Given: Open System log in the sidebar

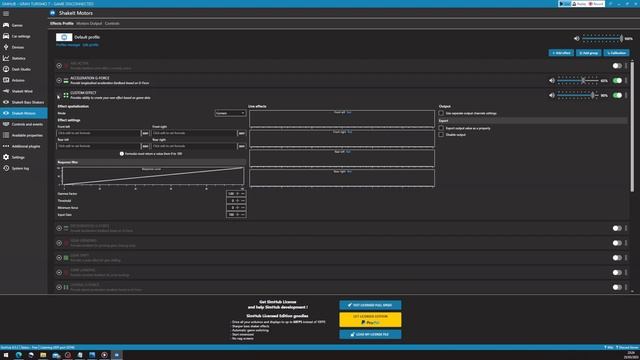Looking at the screenshot, I should [x=24, y=168].
